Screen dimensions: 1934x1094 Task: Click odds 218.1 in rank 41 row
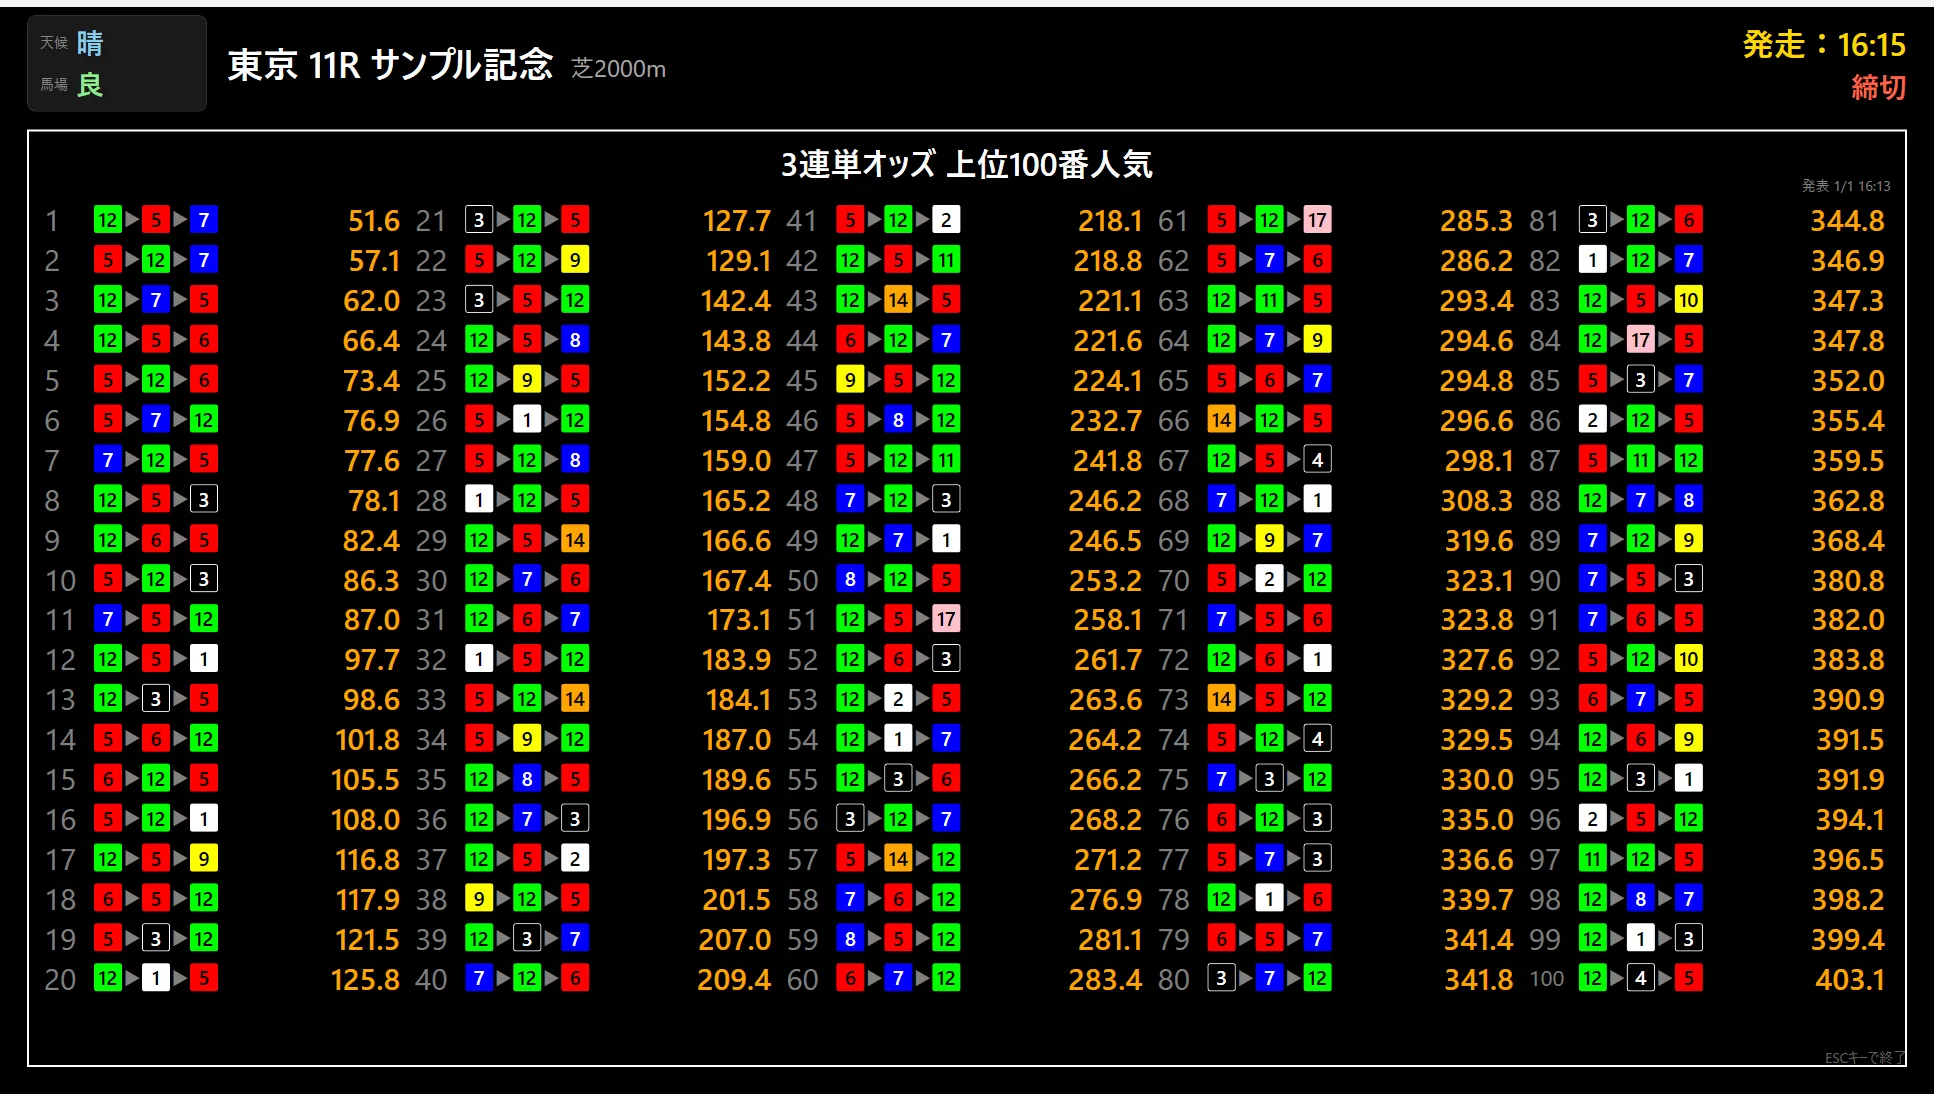tap(1109, 220)
